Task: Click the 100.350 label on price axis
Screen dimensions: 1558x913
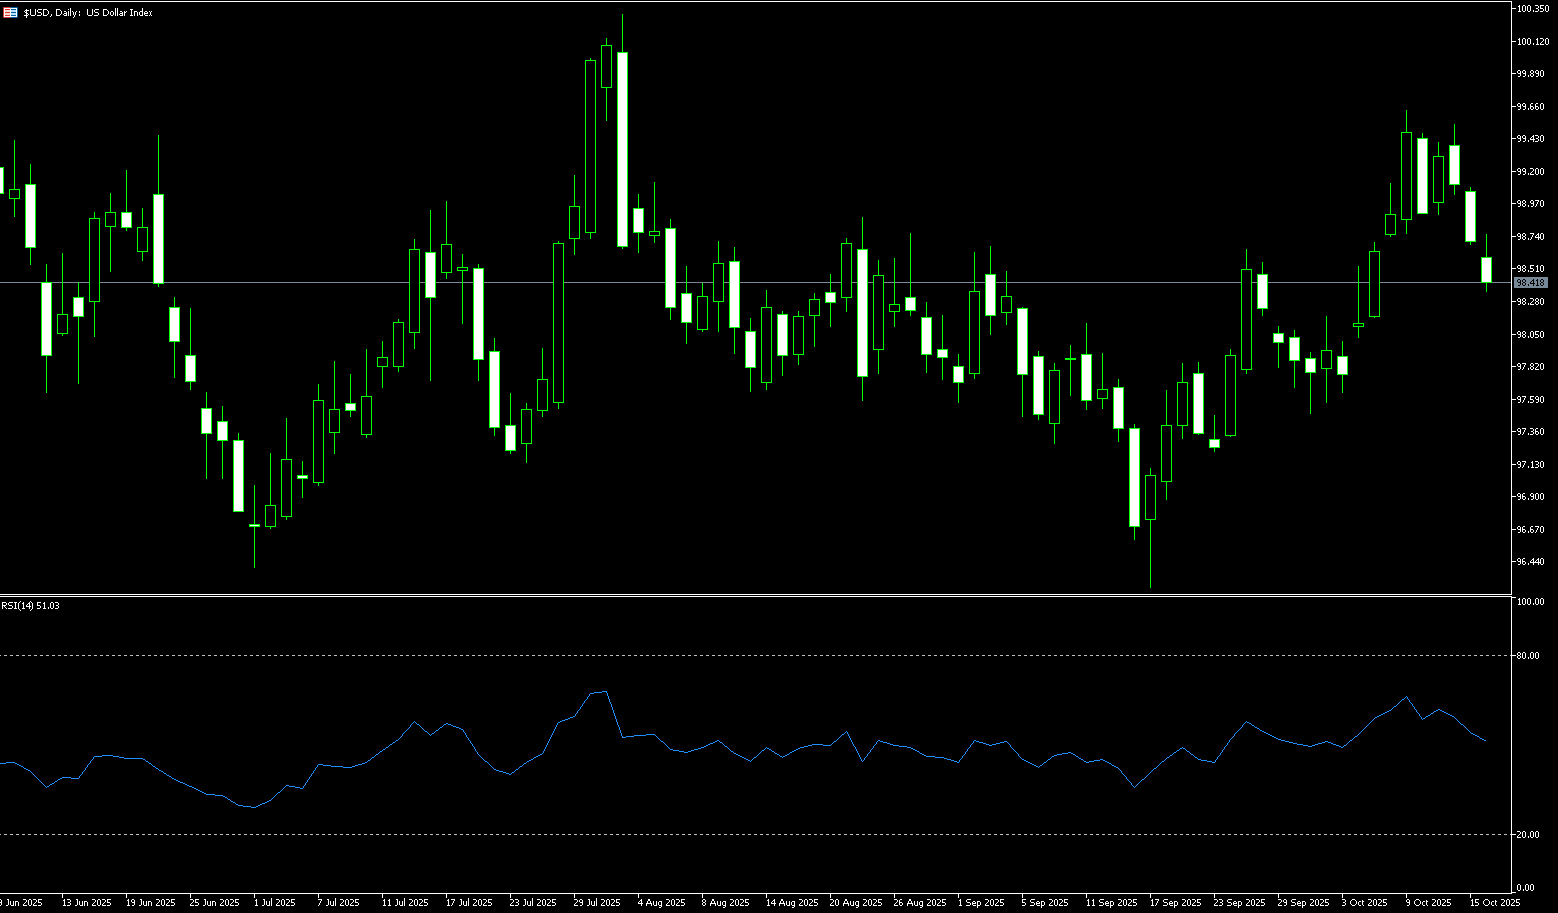Action: point(1532,9)
